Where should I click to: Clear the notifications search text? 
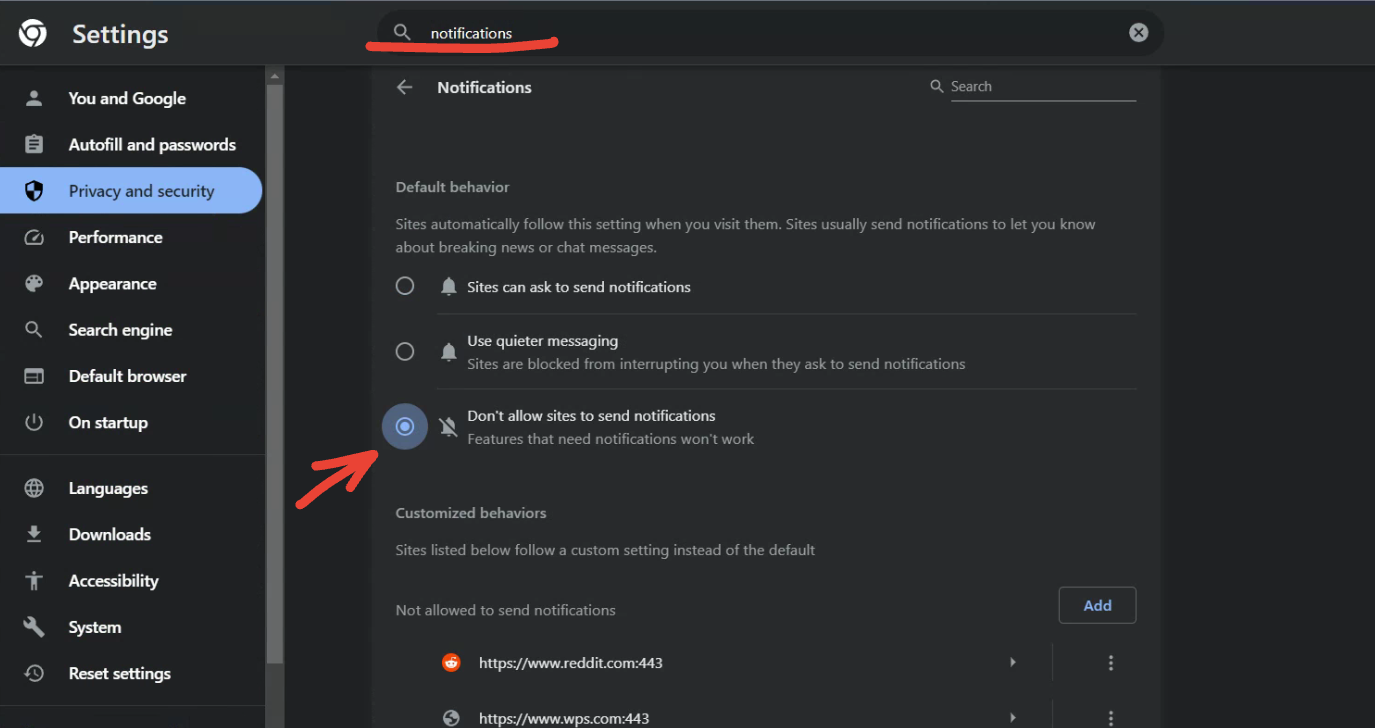pos(1138,33)
